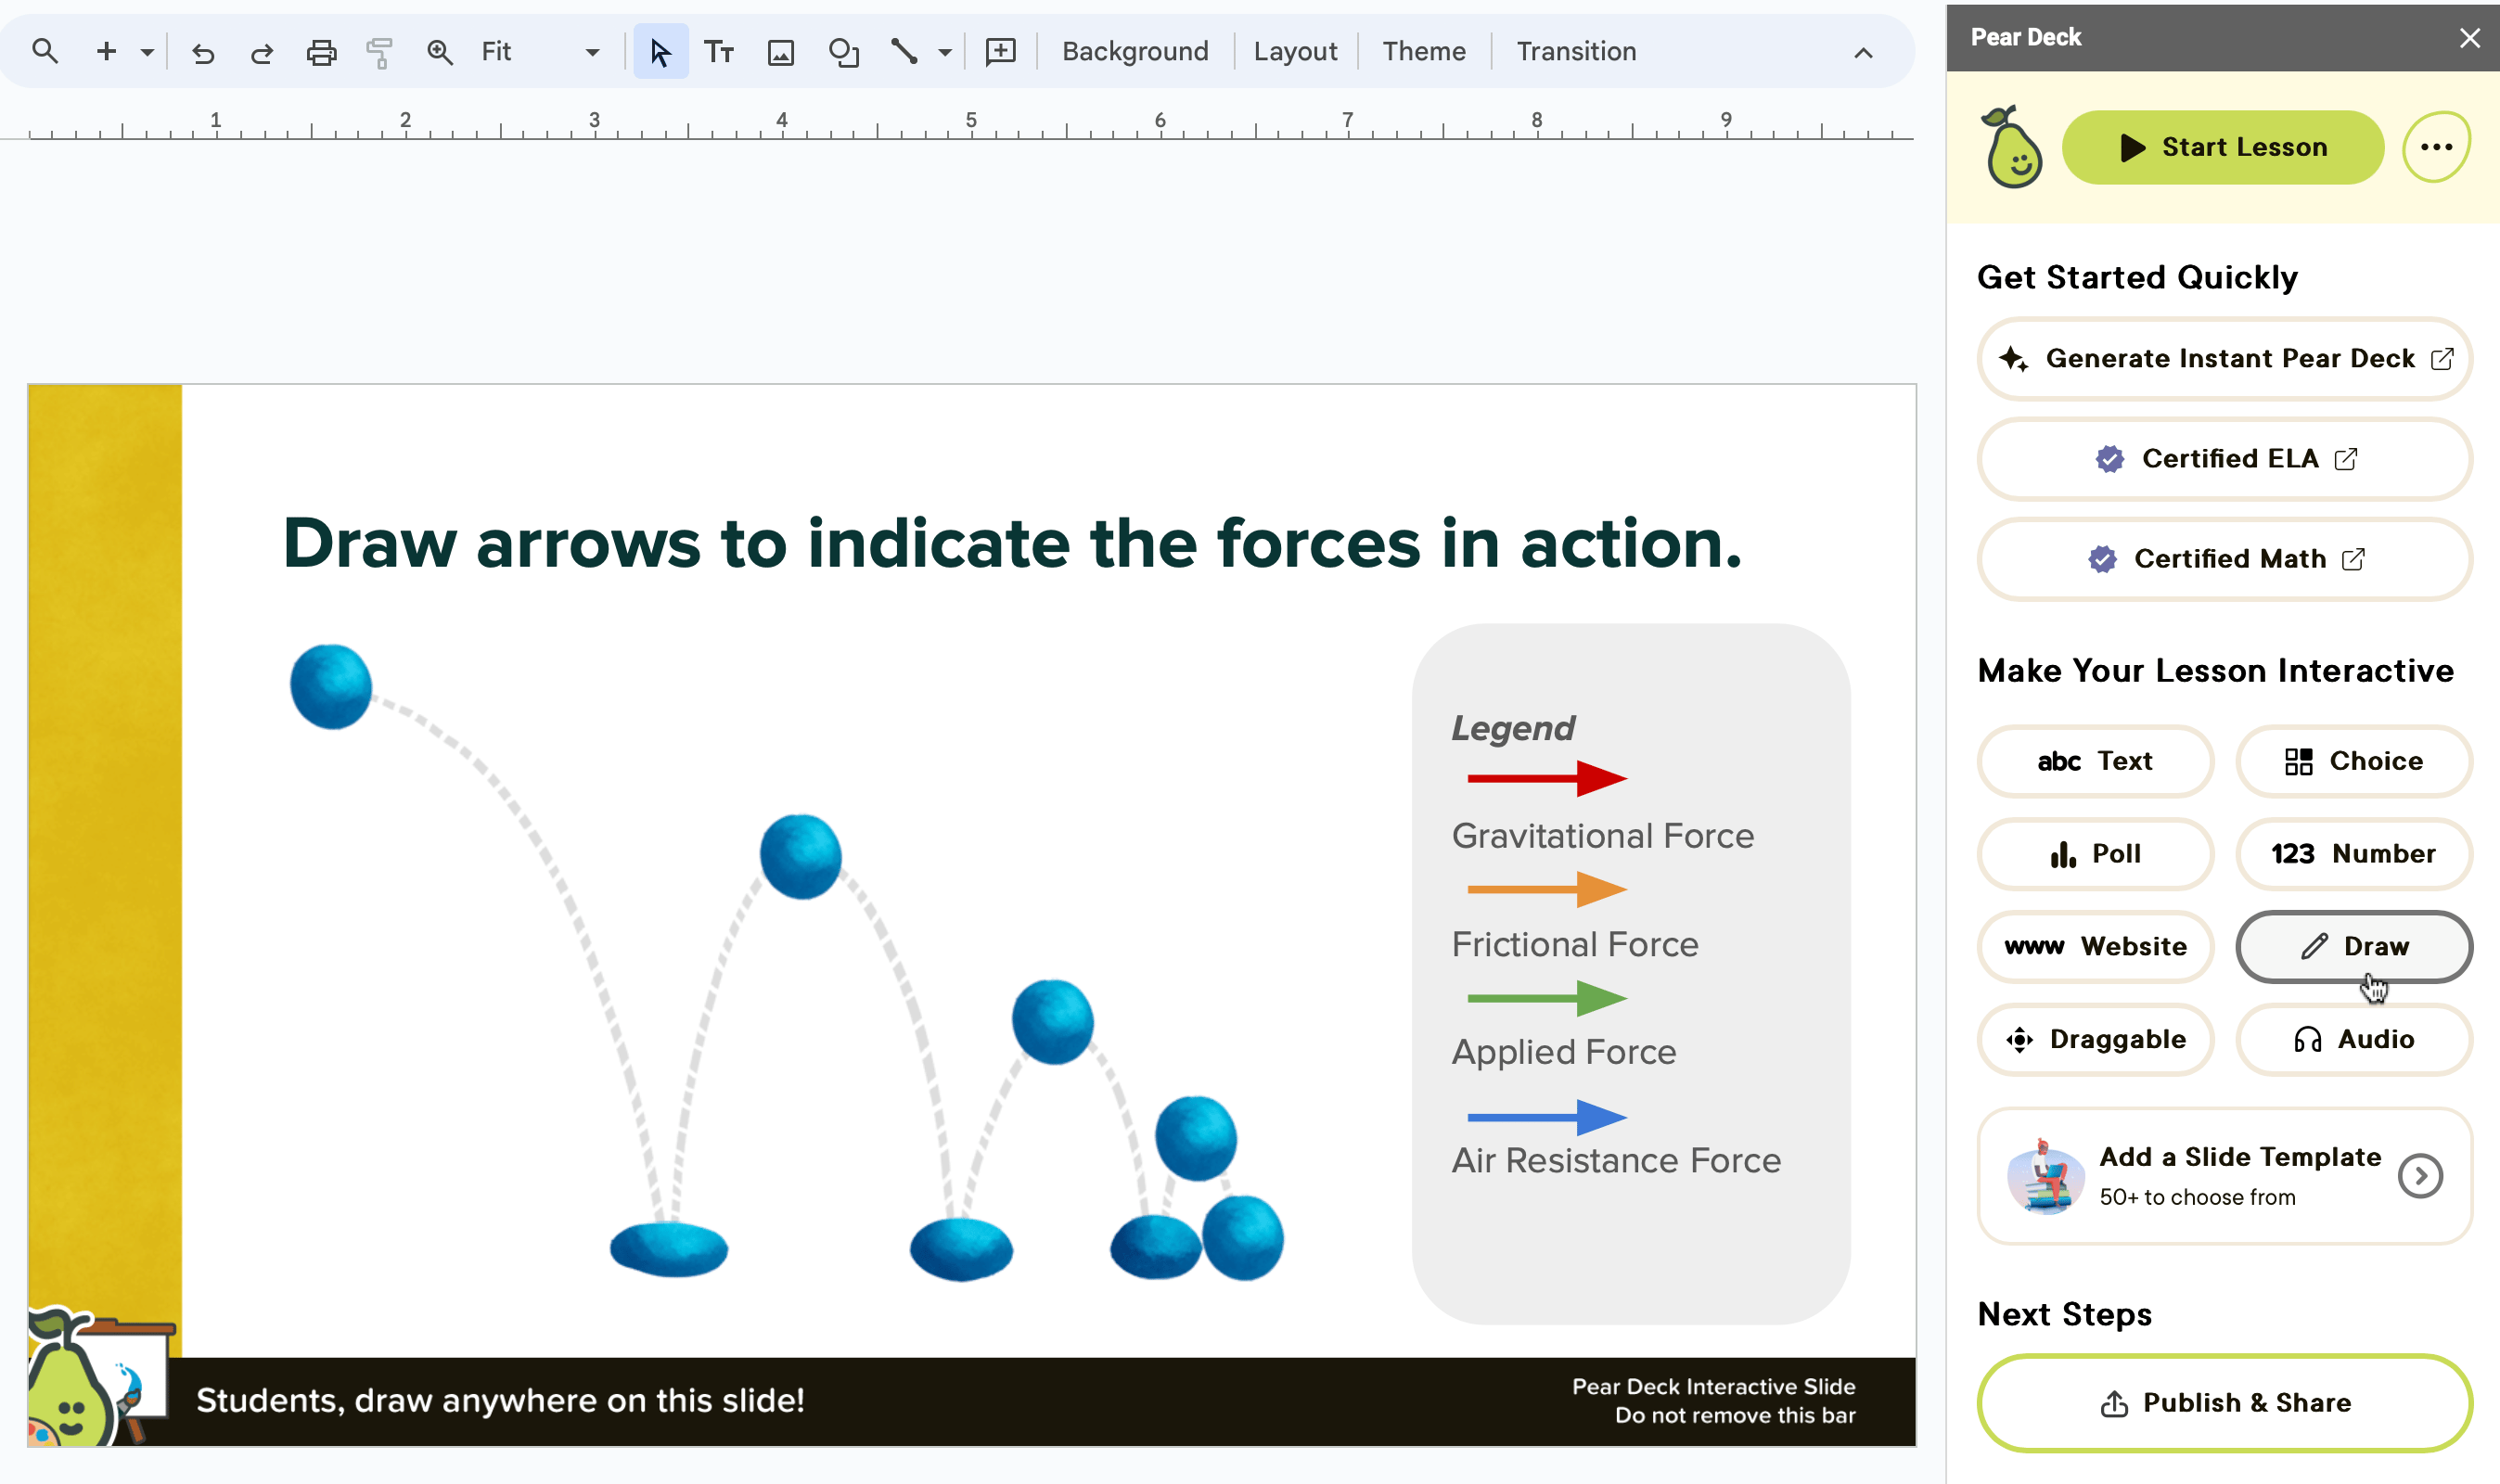The width and height of the screenshot is (2500, 1484).
Task: Click the add comment icon
Action: 1001,52
